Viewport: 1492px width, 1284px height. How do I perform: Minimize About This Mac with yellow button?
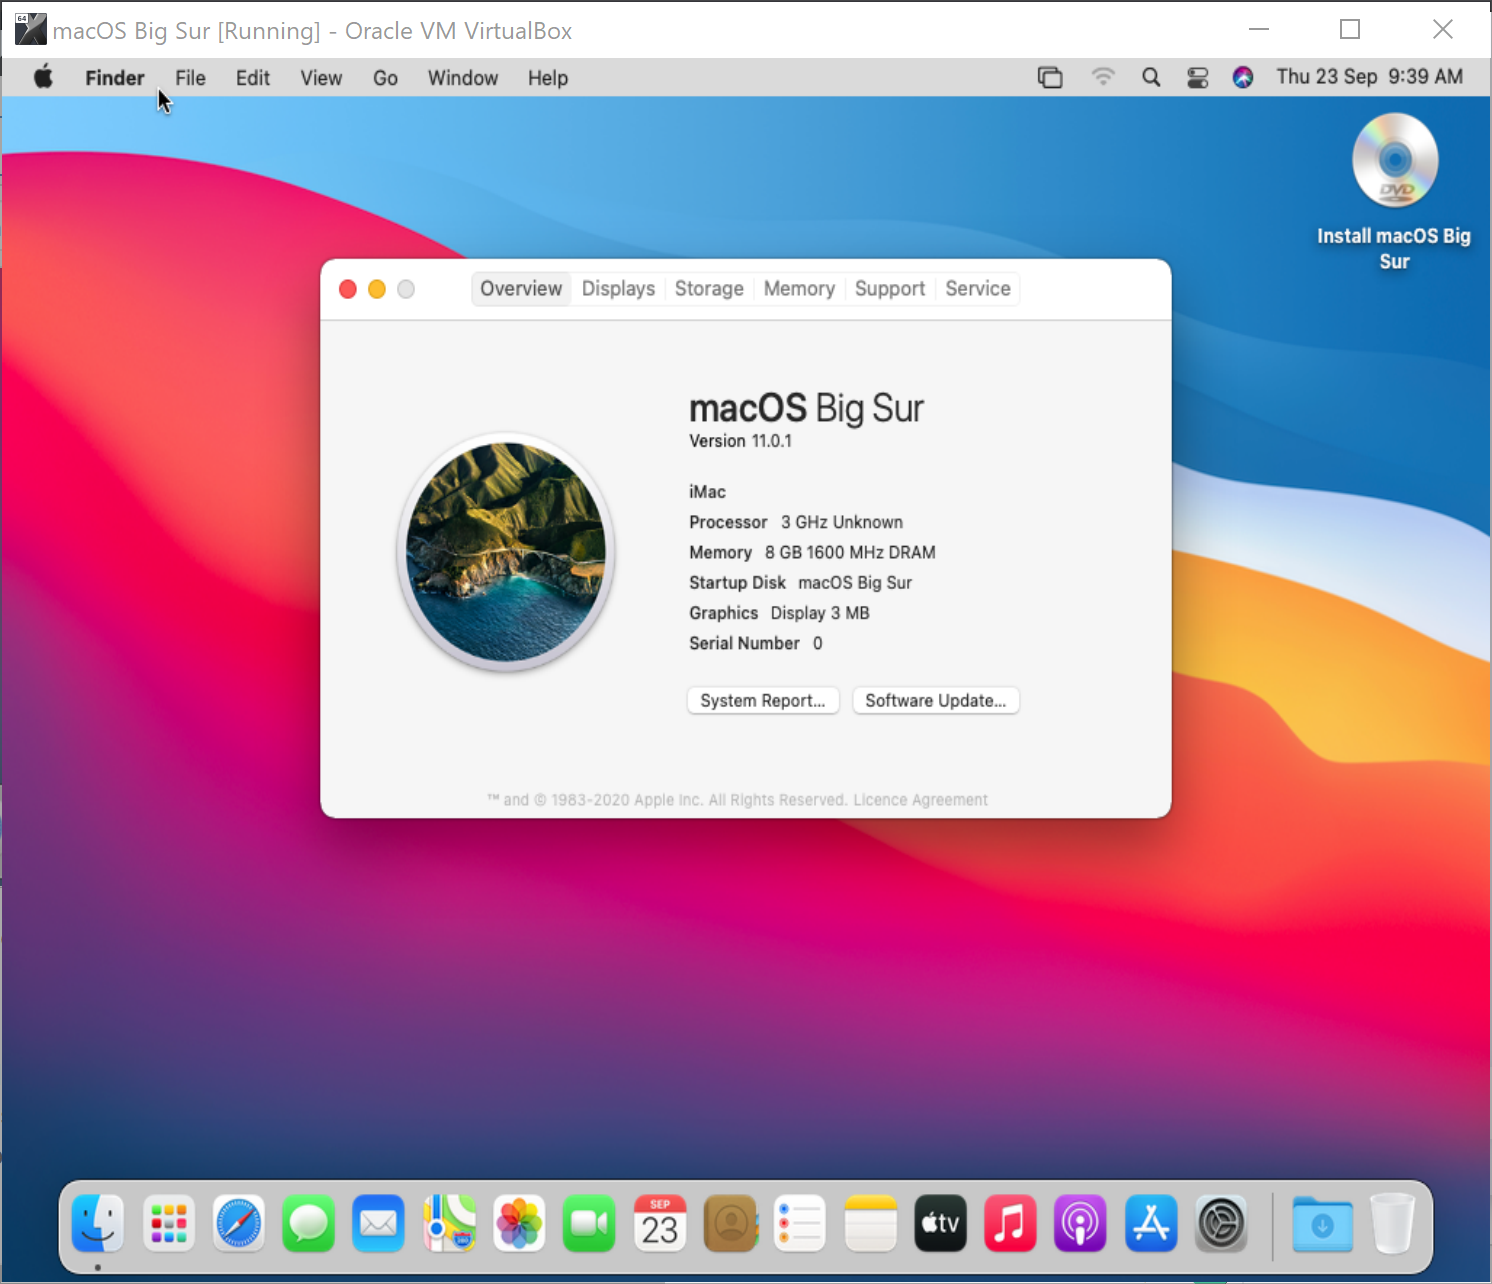(377, 289)
